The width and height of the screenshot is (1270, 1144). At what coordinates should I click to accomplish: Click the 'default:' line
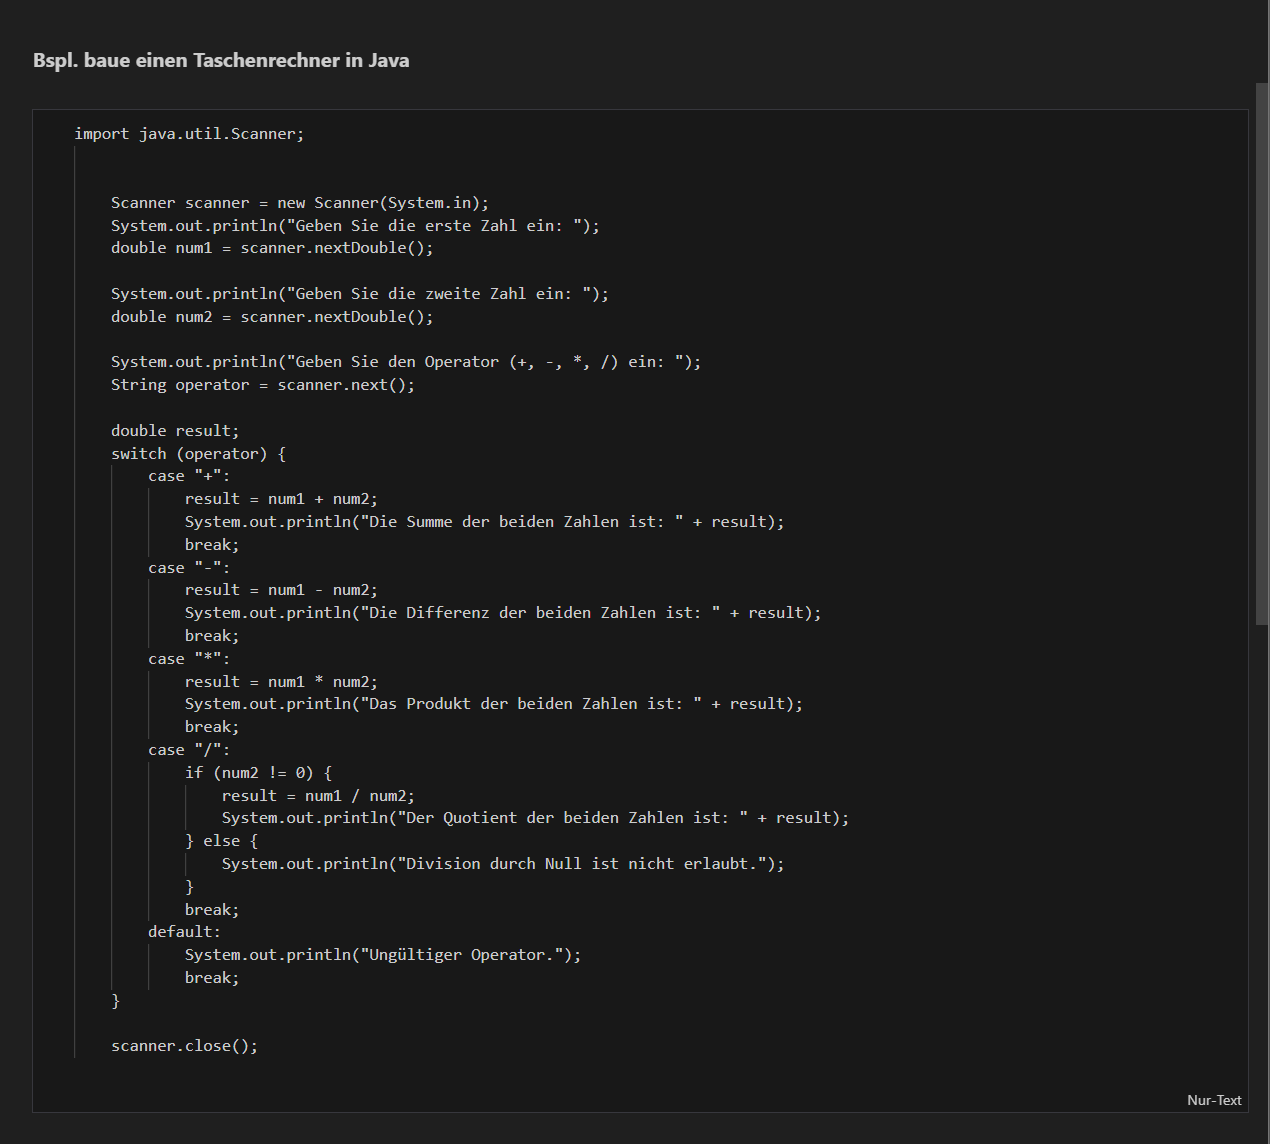coord(184,932)
